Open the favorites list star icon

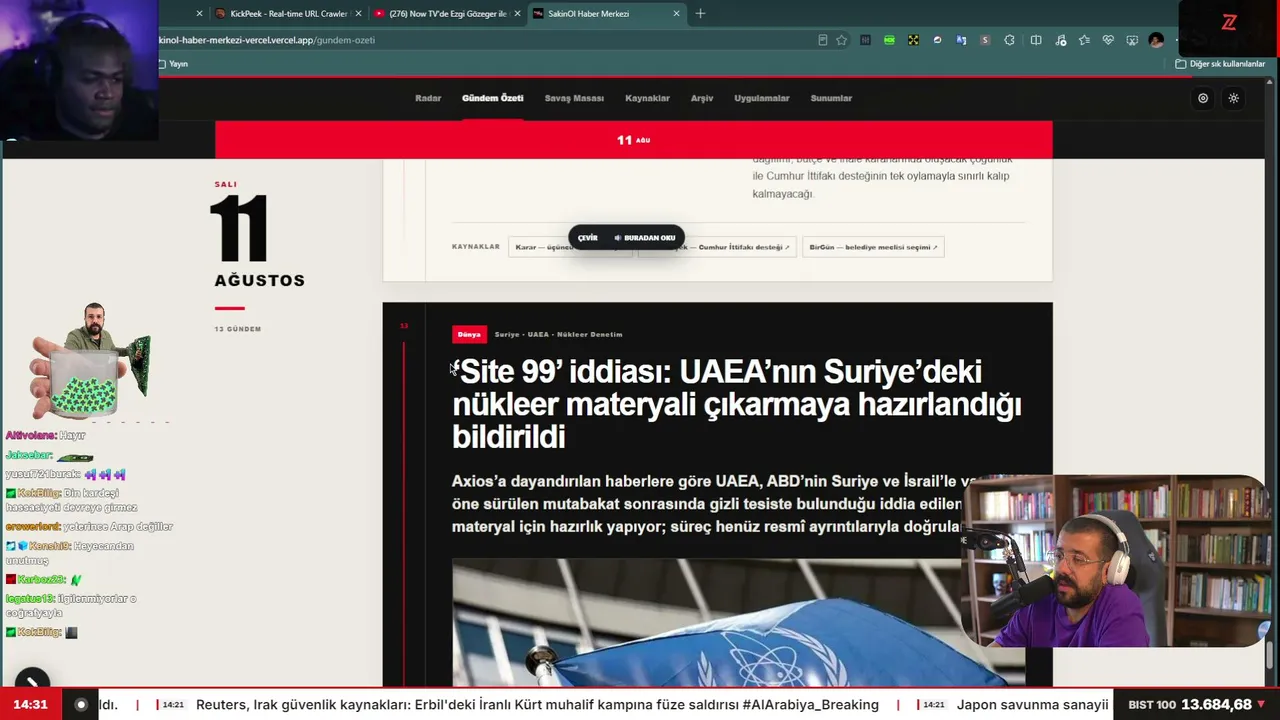pos(1084,40)
